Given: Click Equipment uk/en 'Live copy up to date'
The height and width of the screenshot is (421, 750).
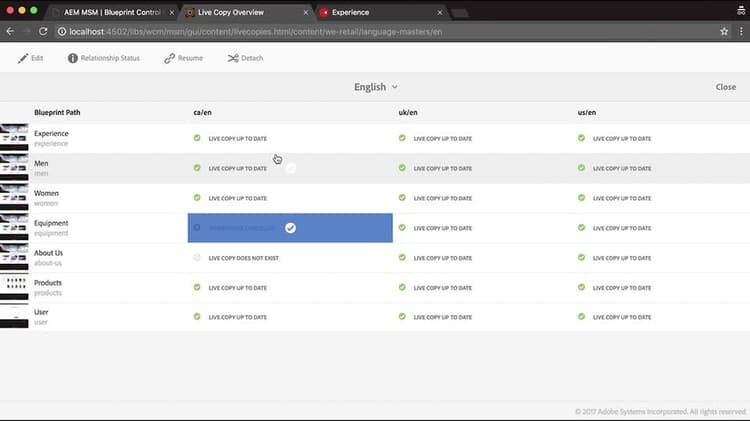Looking at the screenshot, I should 442,228.
